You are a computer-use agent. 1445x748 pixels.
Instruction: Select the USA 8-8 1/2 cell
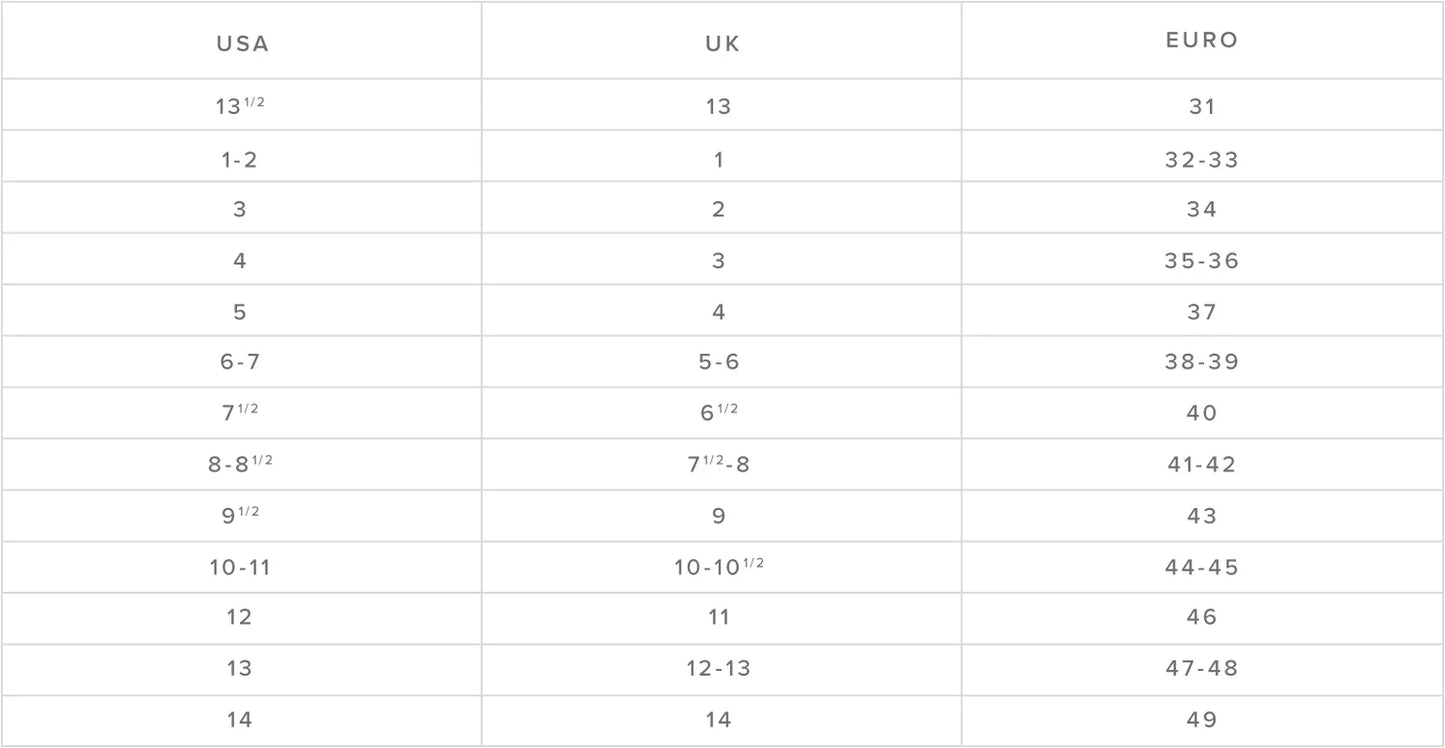pyautogui.click(x=240, y=465)
